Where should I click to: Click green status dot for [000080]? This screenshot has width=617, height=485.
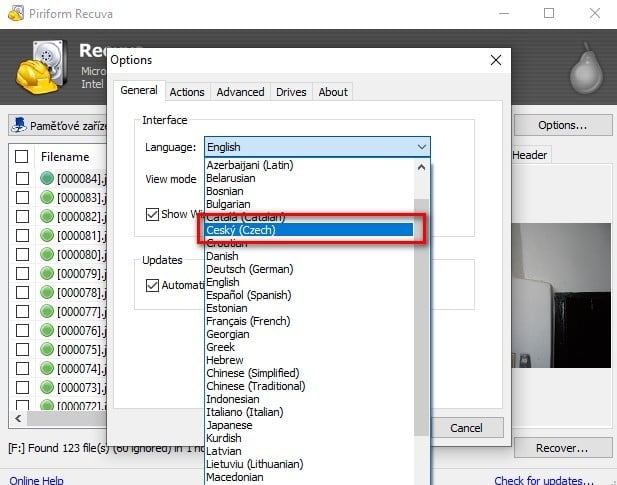[x=47, y=254]
